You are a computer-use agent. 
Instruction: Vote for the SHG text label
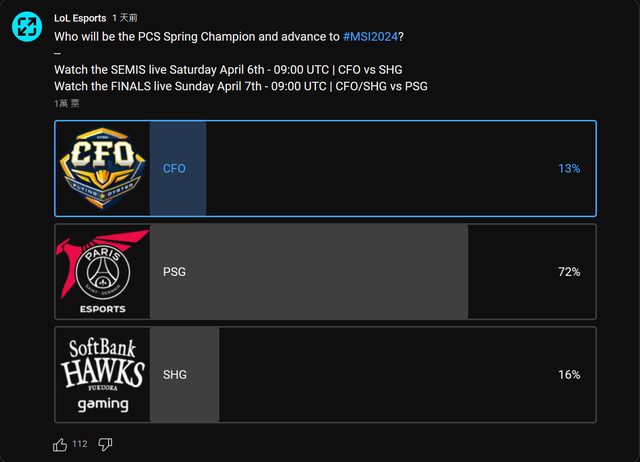[x=174, y=375]
